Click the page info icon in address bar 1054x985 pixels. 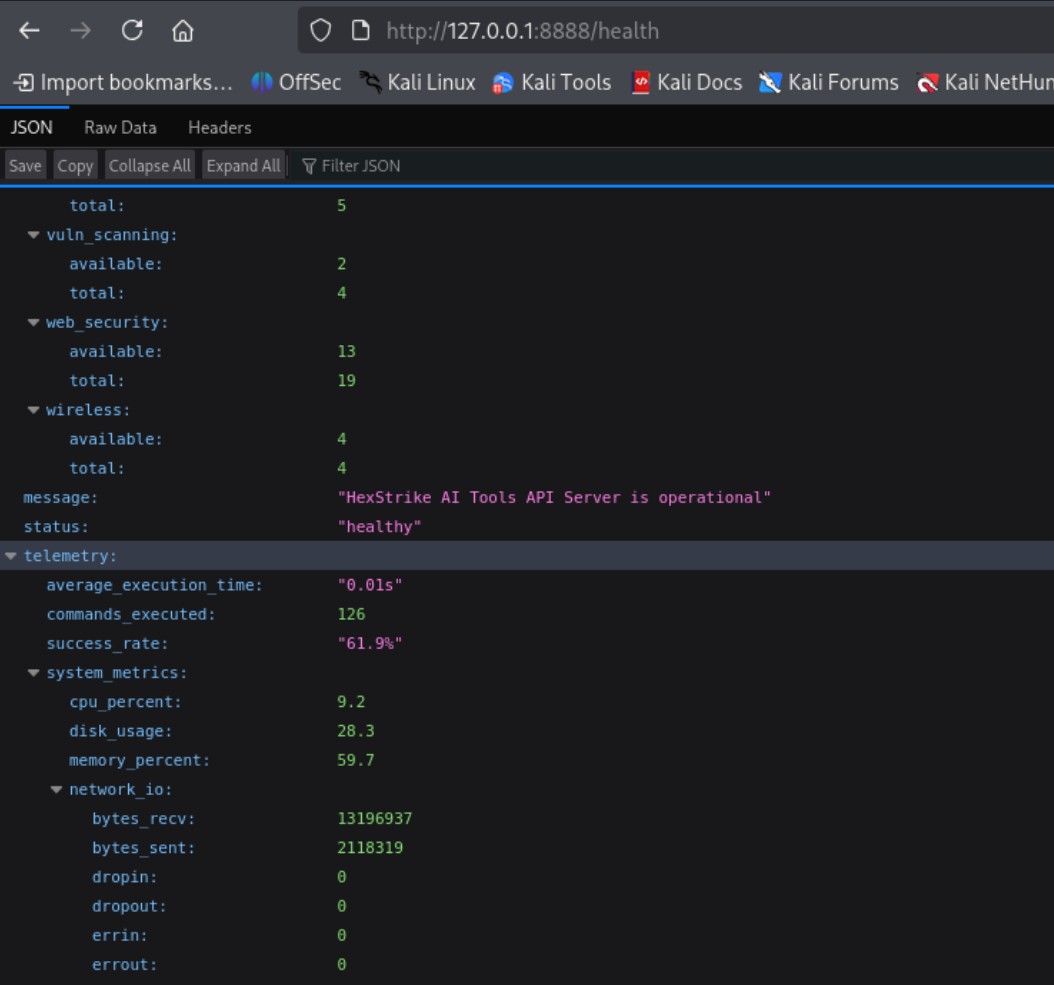click(361, 31)
